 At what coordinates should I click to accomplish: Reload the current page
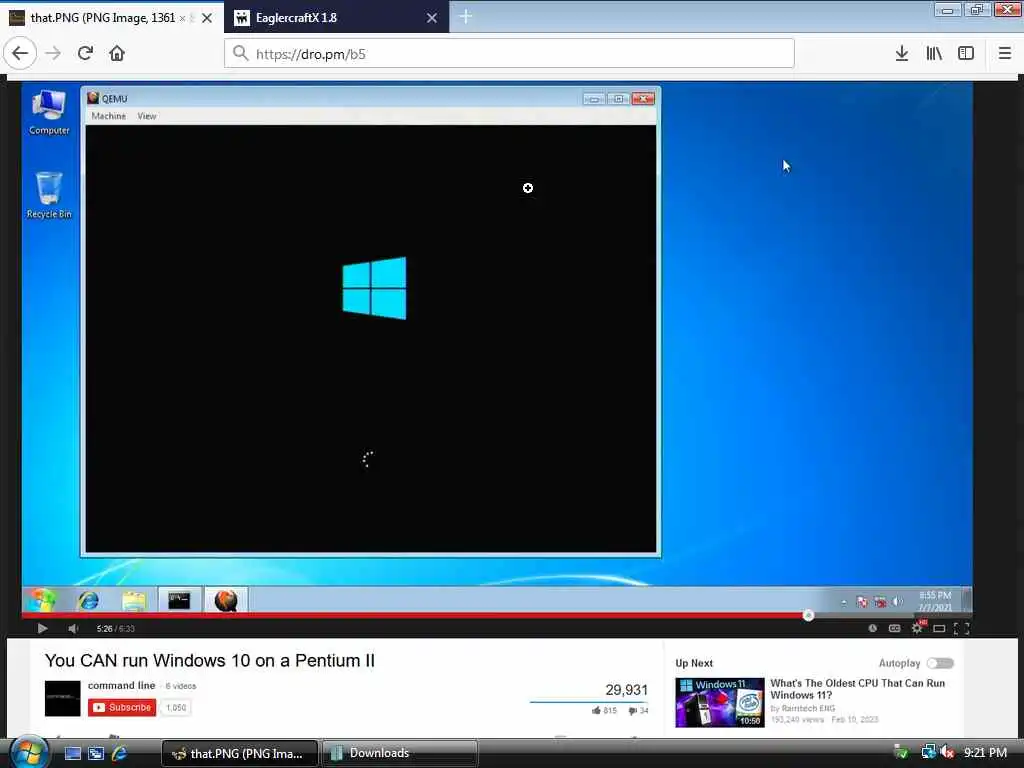85,54
